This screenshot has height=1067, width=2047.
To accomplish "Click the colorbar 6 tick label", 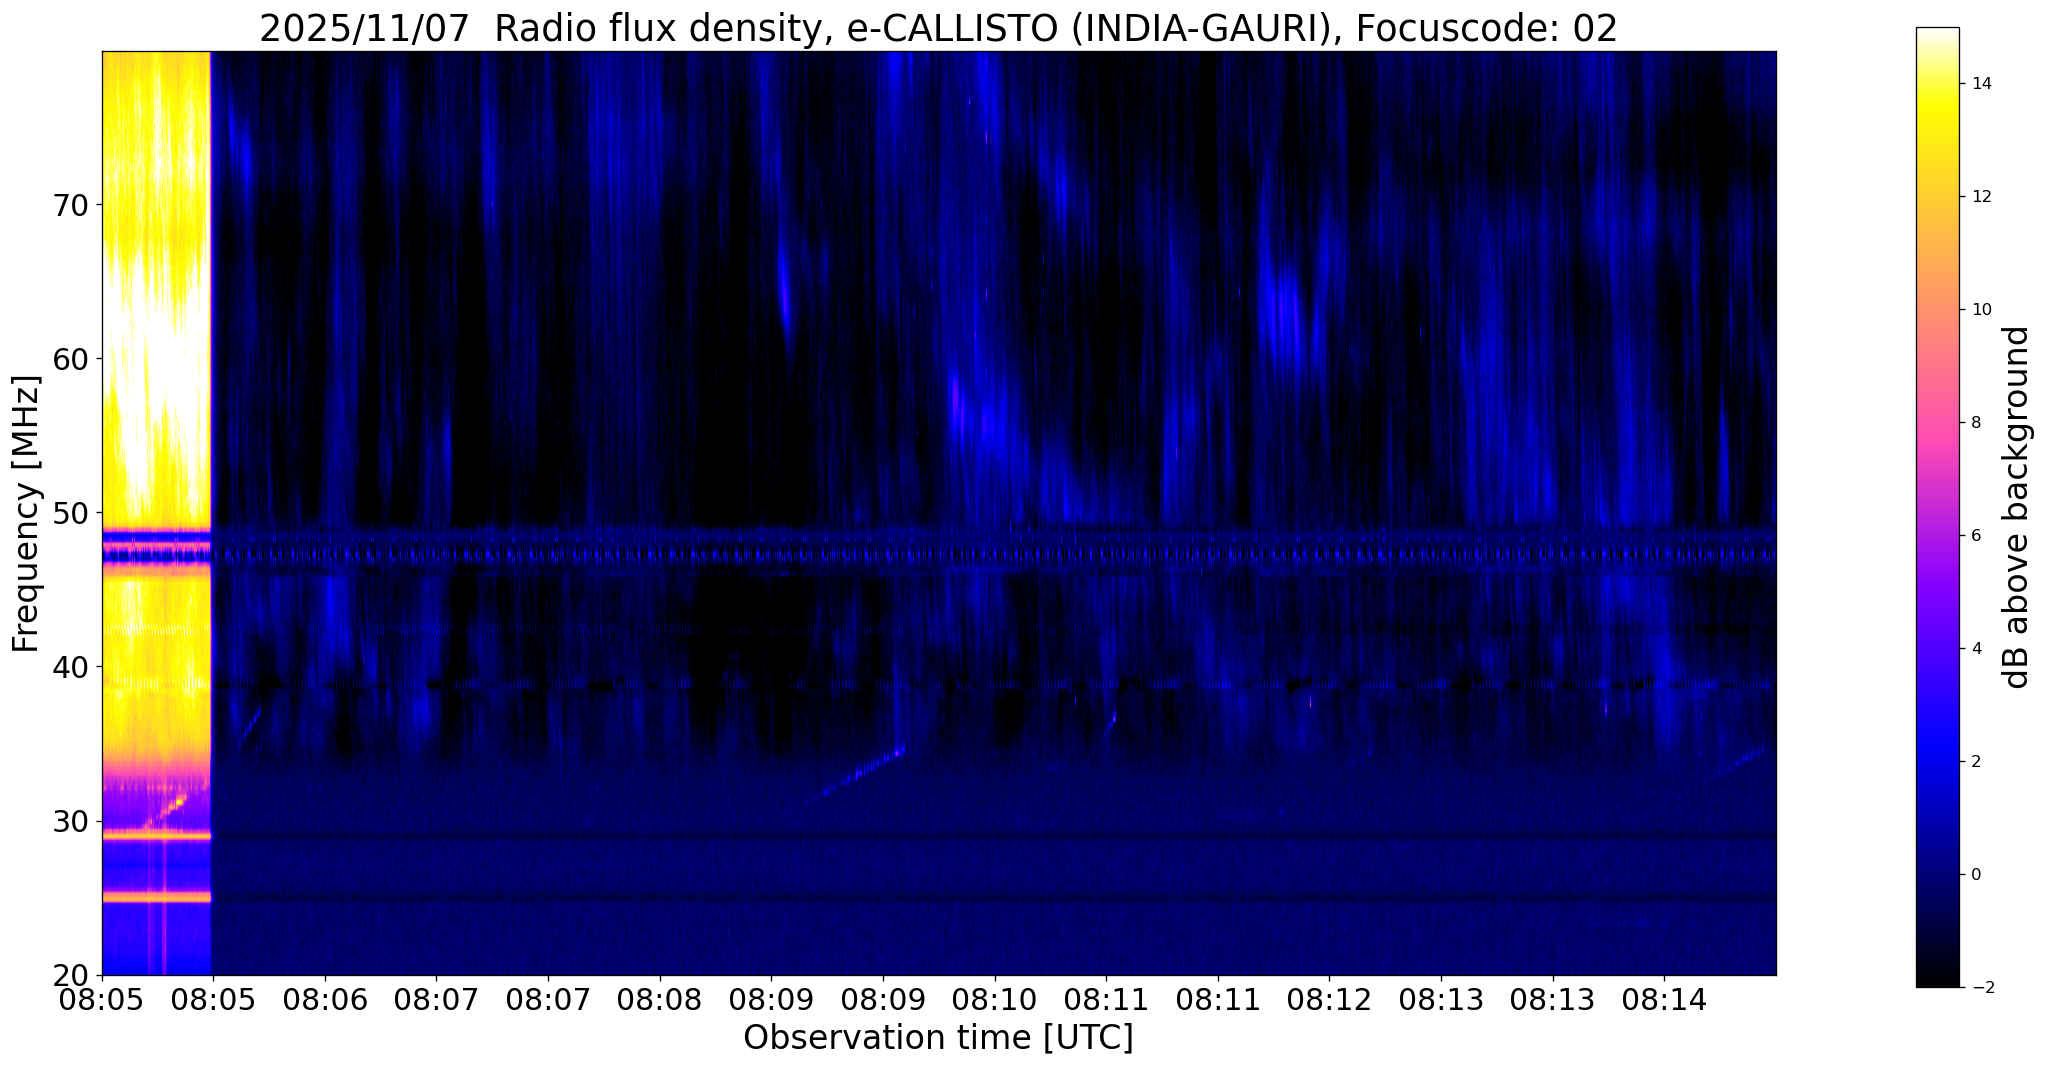I will pos(1975,536).
